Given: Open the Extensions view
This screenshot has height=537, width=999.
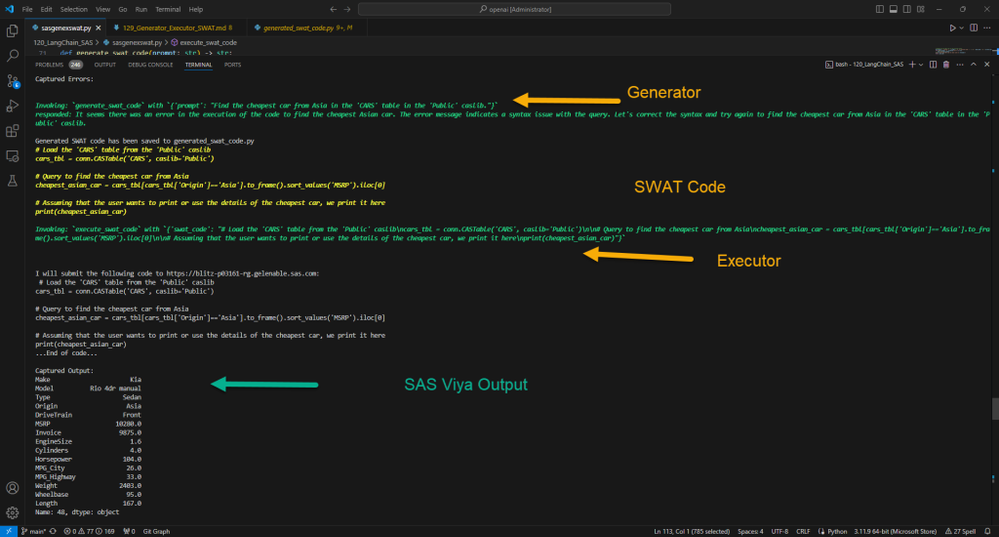Looking at the screenshot, I should (x=12, y=131).
